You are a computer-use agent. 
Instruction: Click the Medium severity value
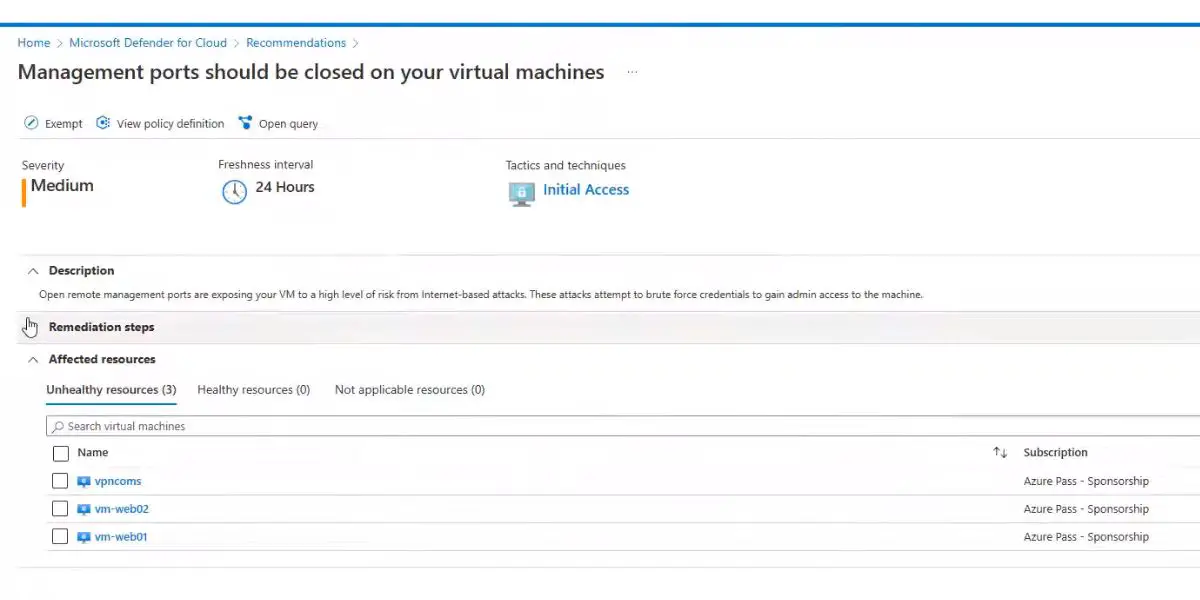62,186
